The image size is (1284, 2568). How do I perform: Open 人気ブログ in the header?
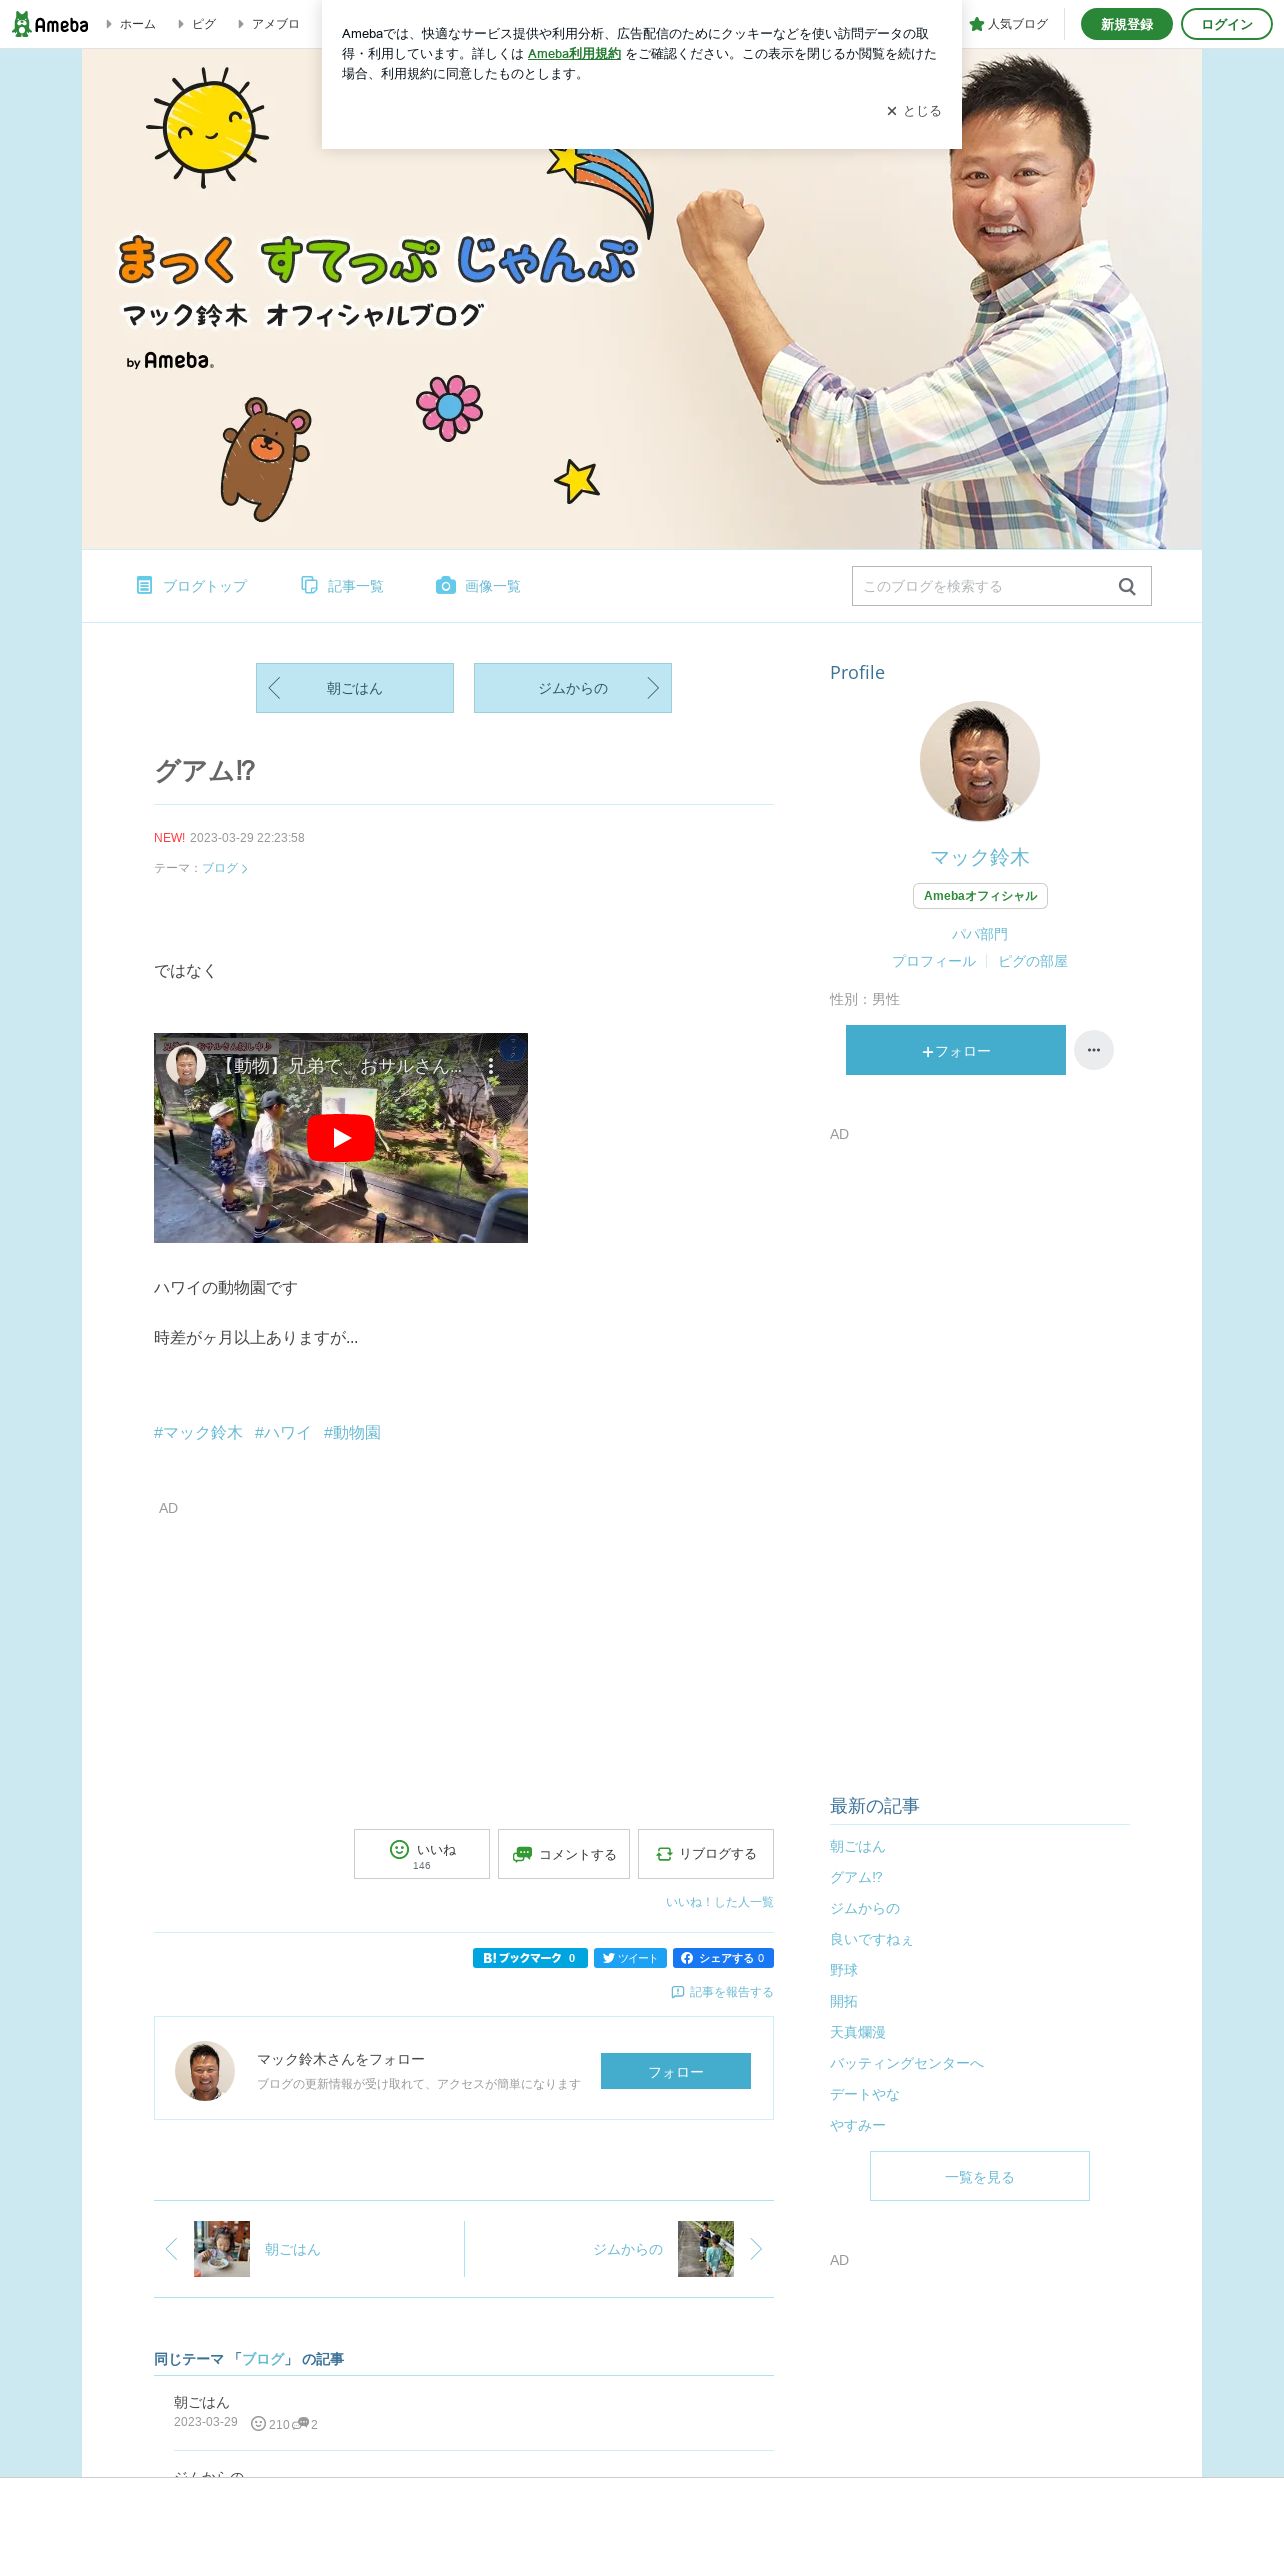(x=1009, y=24)
